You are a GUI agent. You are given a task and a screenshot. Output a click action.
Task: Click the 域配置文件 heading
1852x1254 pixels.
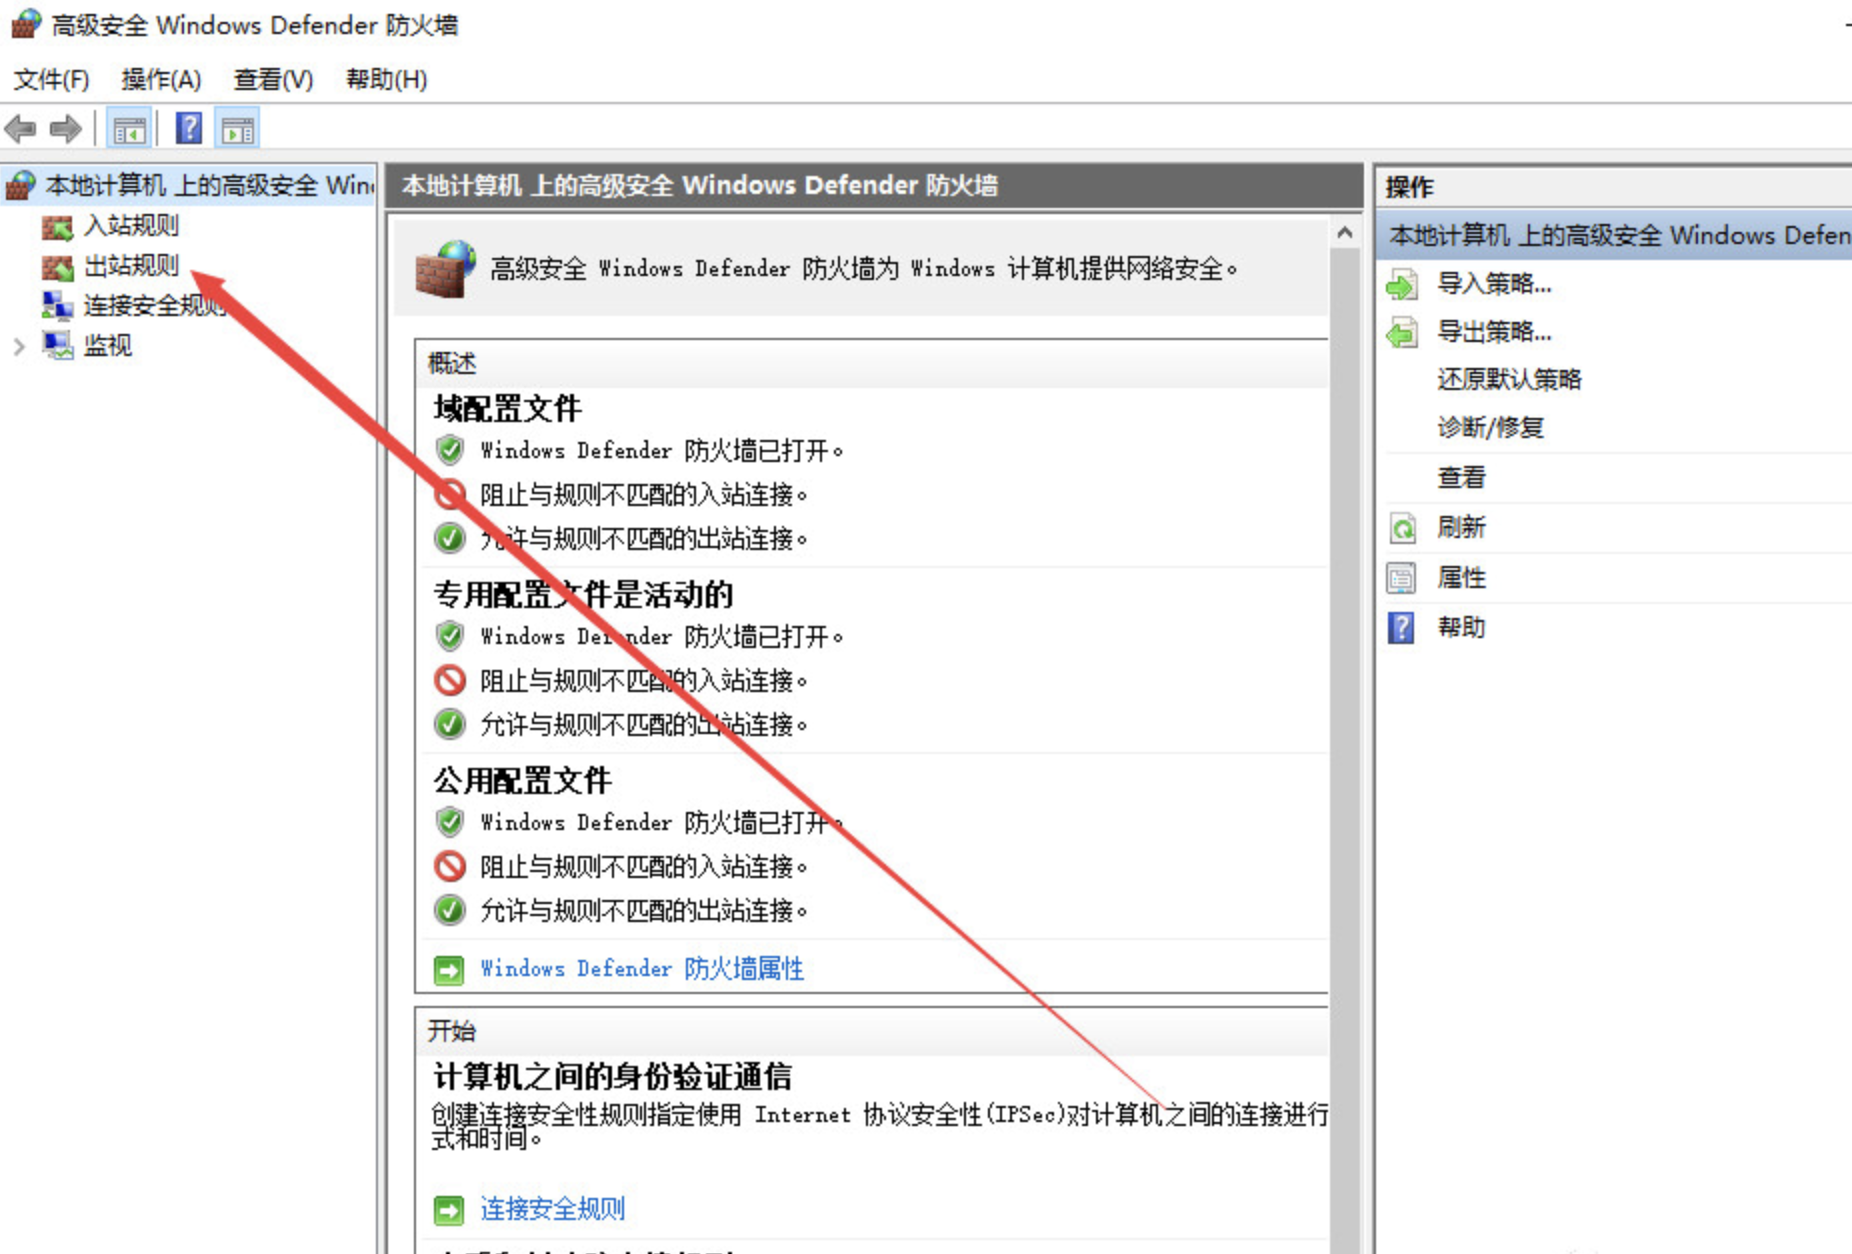coord(507,408)
